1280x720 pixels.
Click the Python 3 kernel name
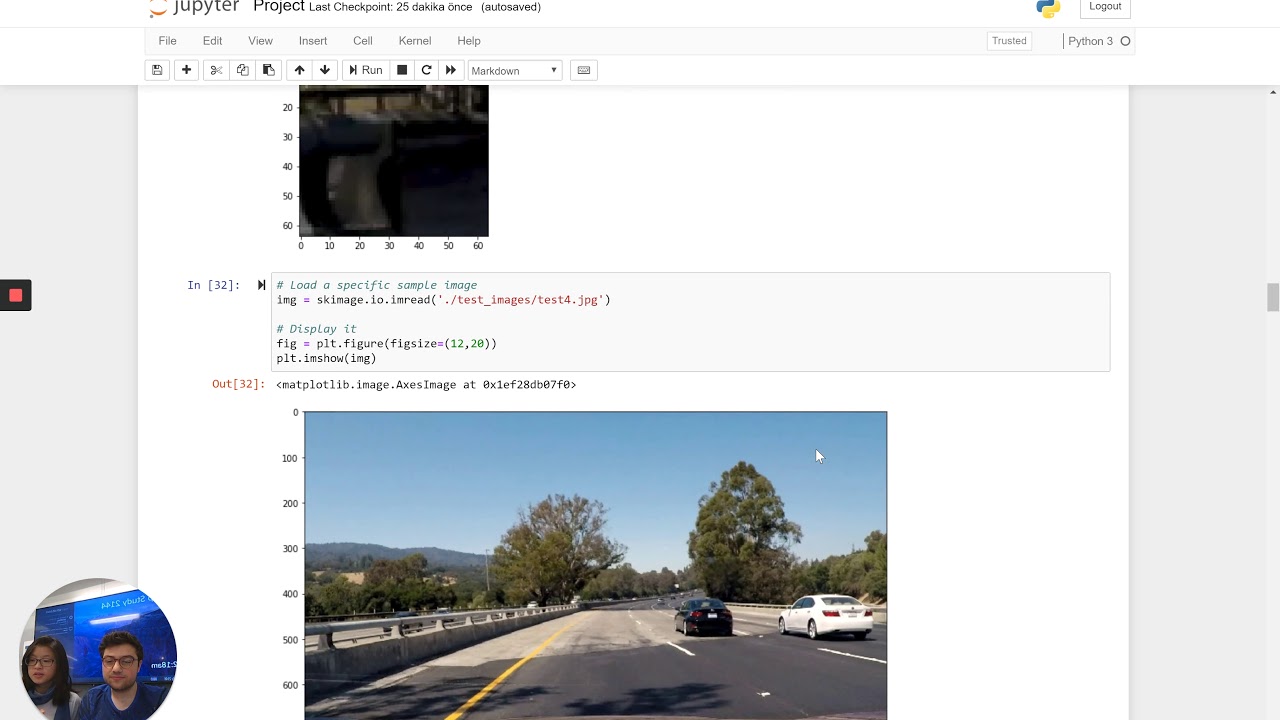[1090, 41]
